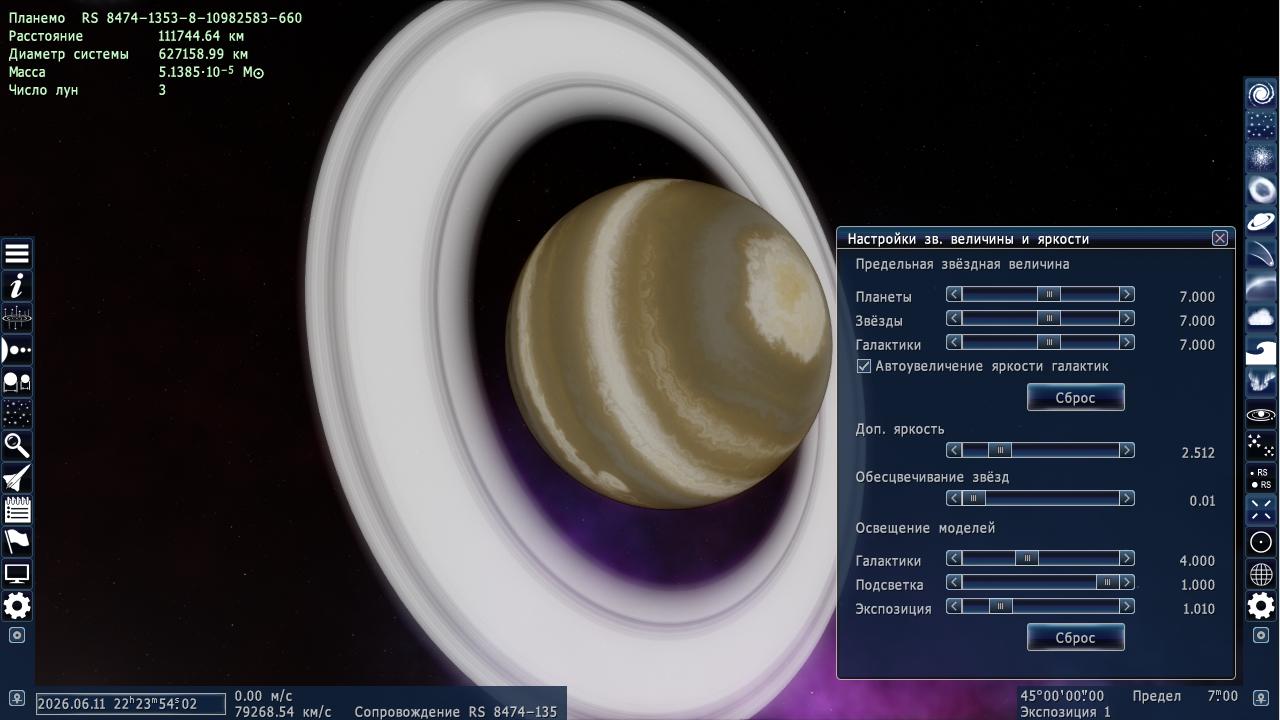Toggle selection pointer markers icon

(1261, 510)
